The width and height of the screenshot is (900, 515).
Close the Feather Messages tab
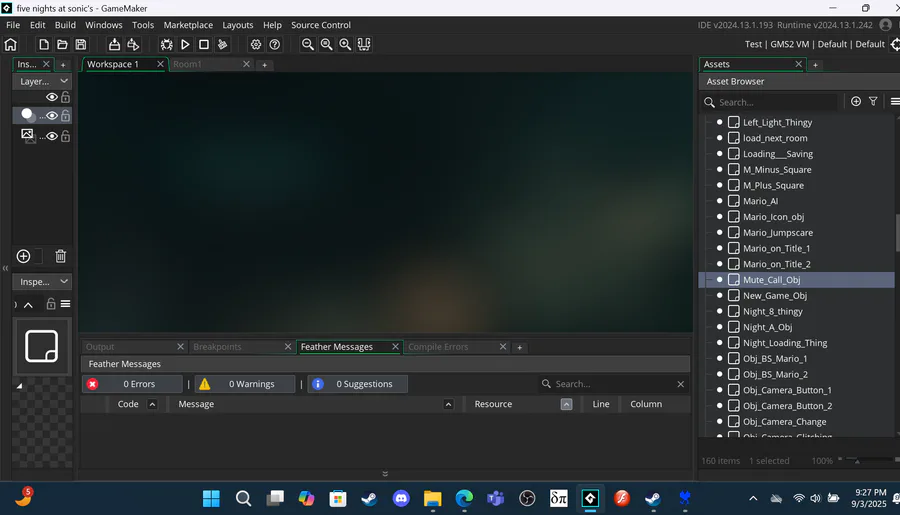(x=395, y=347)
